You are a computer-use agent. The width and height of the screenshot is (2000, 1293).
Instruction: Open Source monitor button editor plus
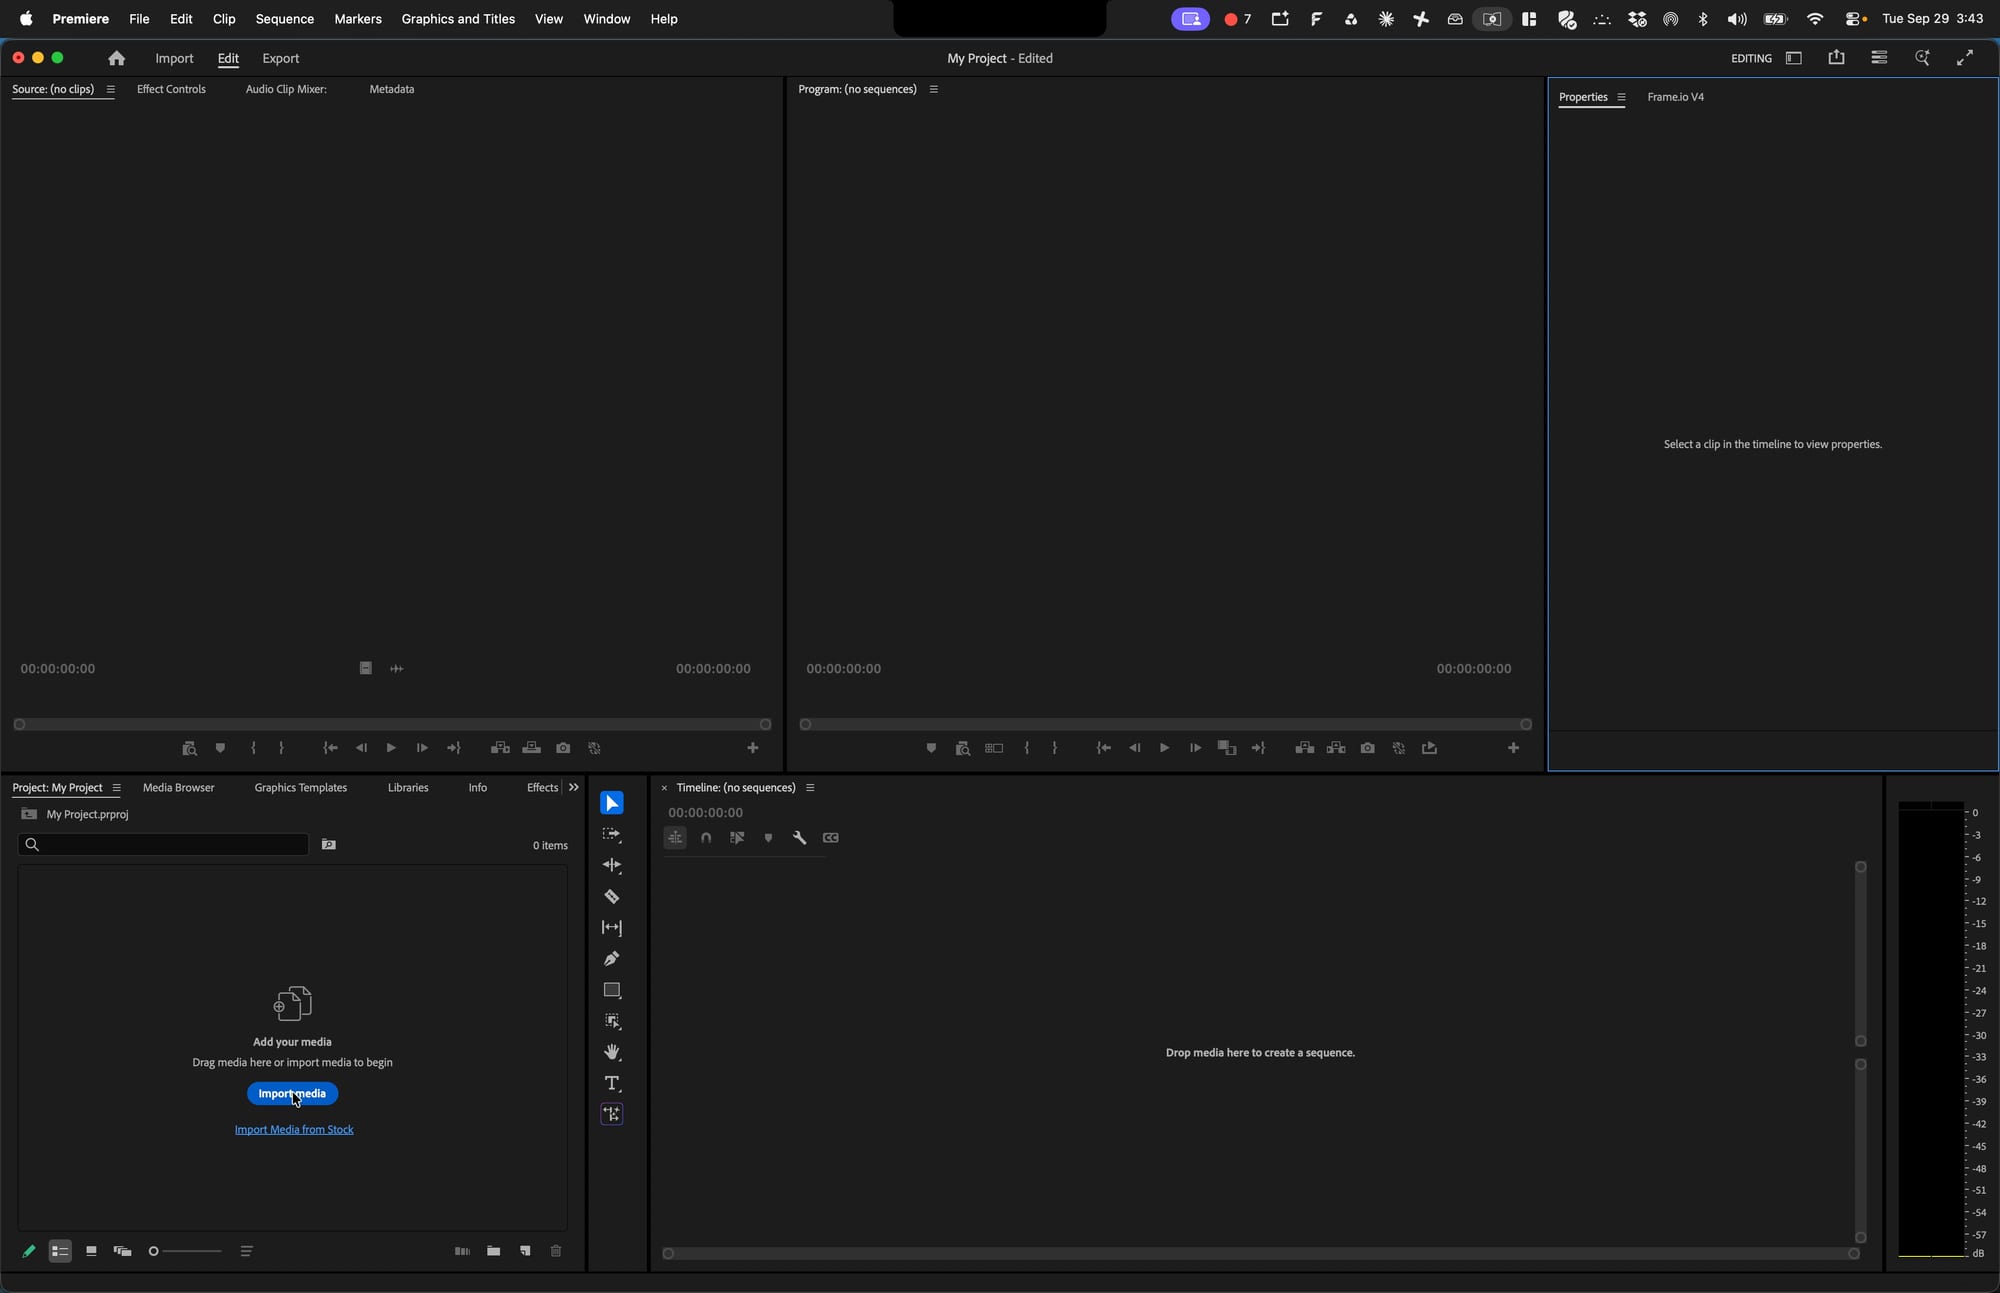tap(753, 748)
